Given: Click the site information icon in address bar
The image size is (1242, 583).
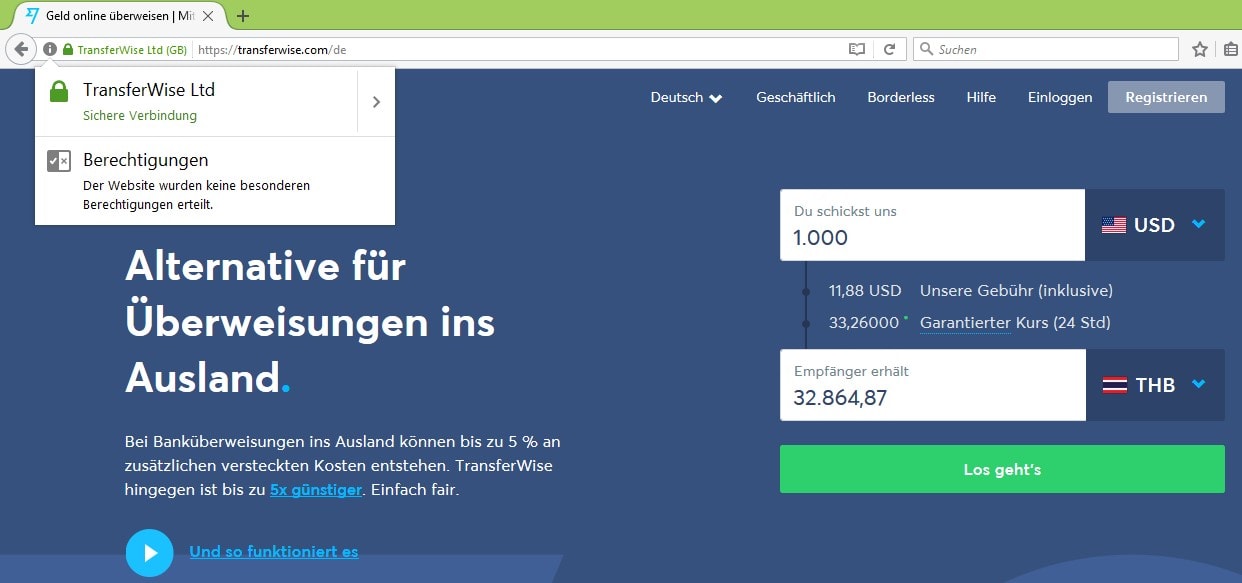Looking at the screenshot, I should click(50, 49).
